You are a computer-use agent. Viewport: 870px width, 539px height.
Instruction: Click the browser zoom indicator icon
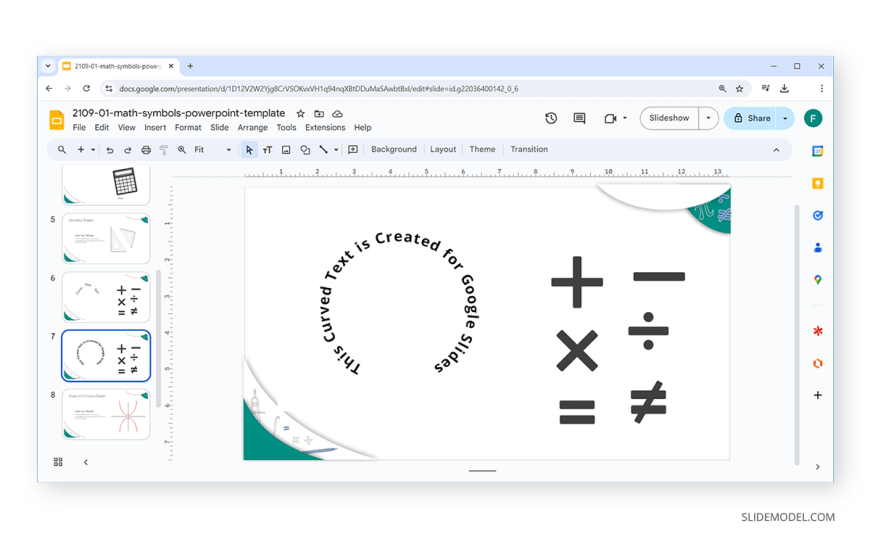tap(722, 89)
